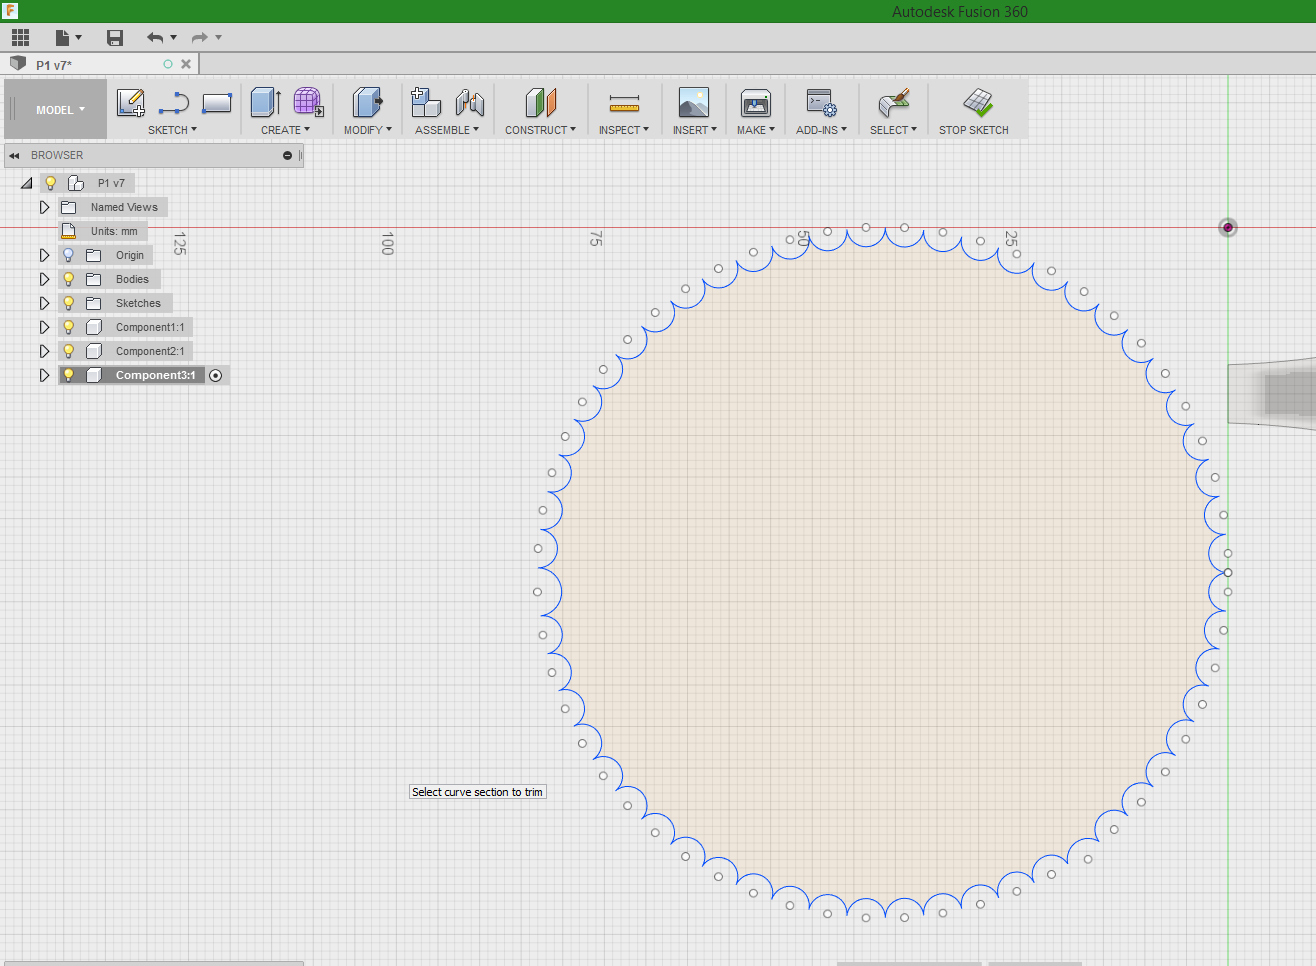
Task: Expand the Component3:1 node
Action: tap(44, 375)
